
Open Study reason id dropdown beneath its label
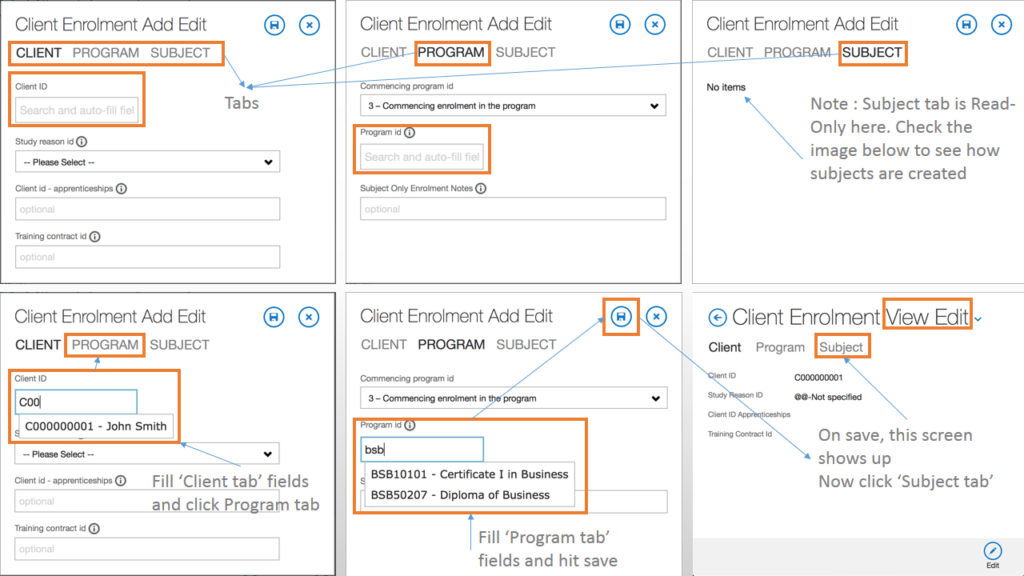point(147,162)
